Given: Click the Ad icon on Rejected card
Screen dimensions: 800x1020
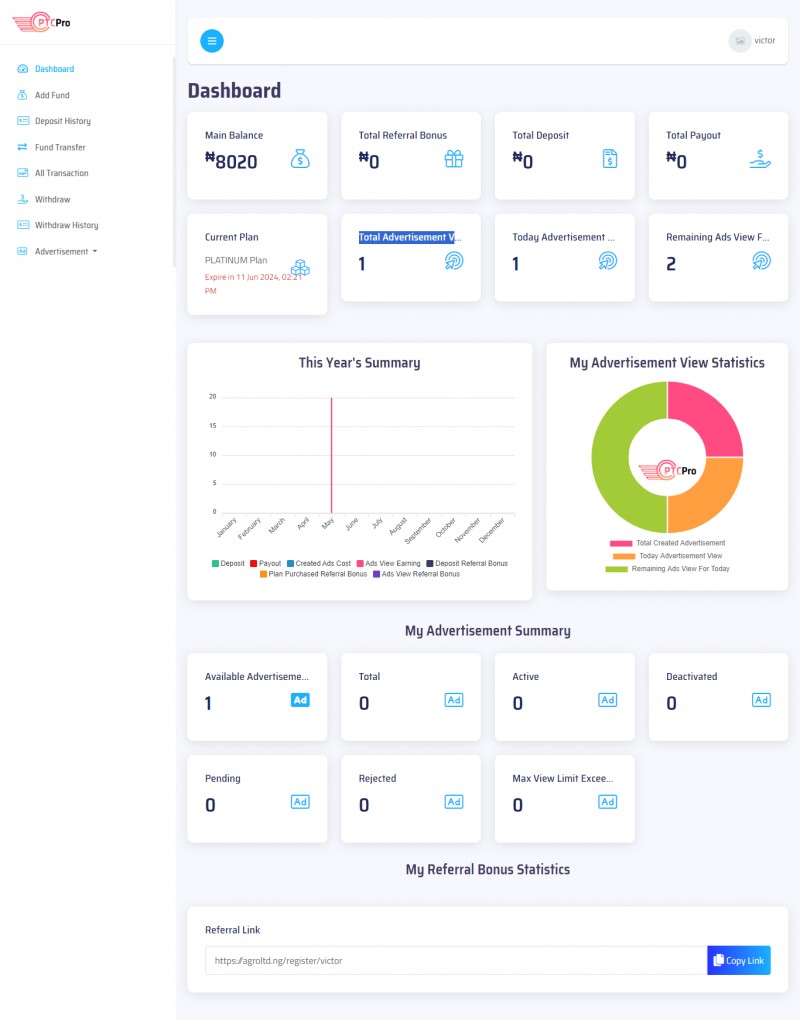Looking at the screenshot, I should (454, 802).
